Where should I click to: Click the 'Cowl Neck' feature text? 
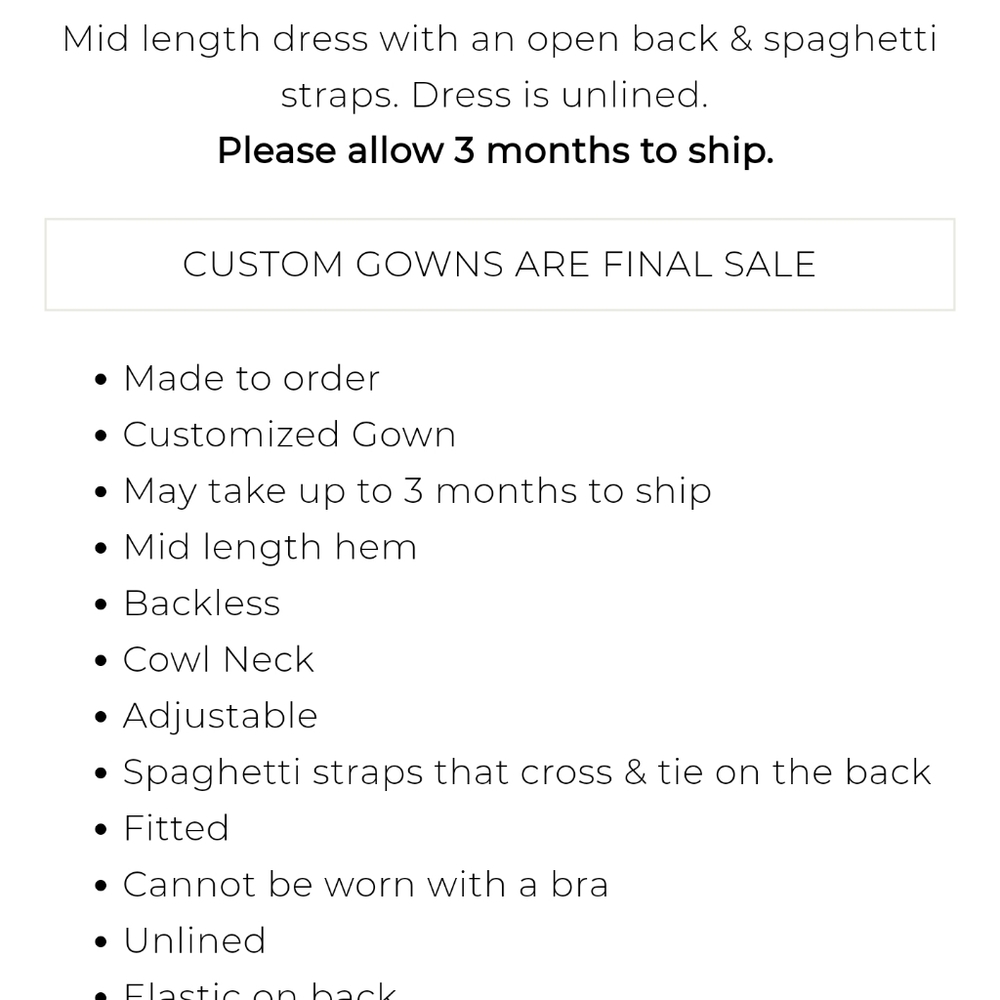[218, 660]
